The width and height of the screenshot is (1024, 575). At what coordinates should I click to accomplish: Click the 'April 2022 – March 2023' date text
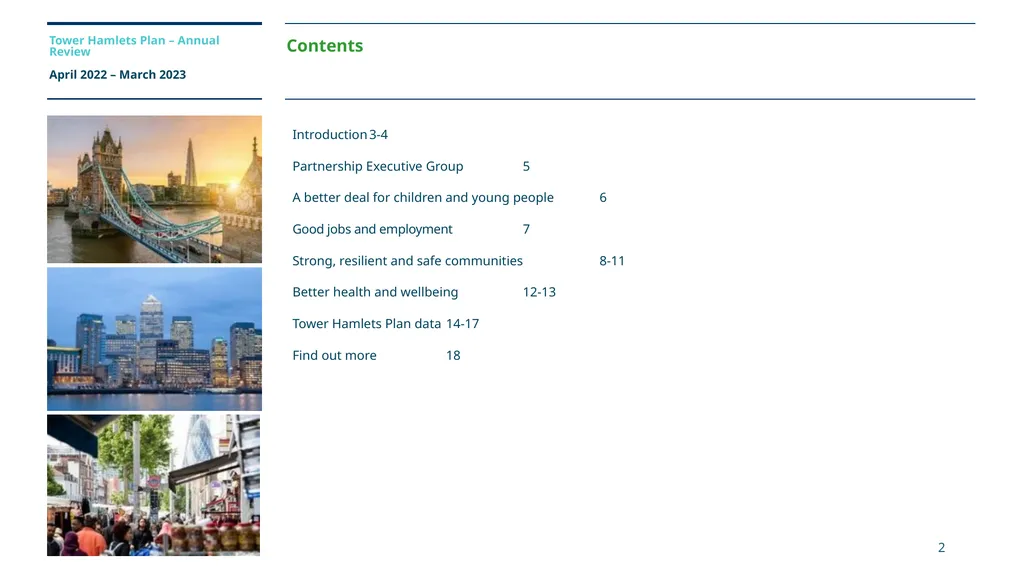click(118, 74)
